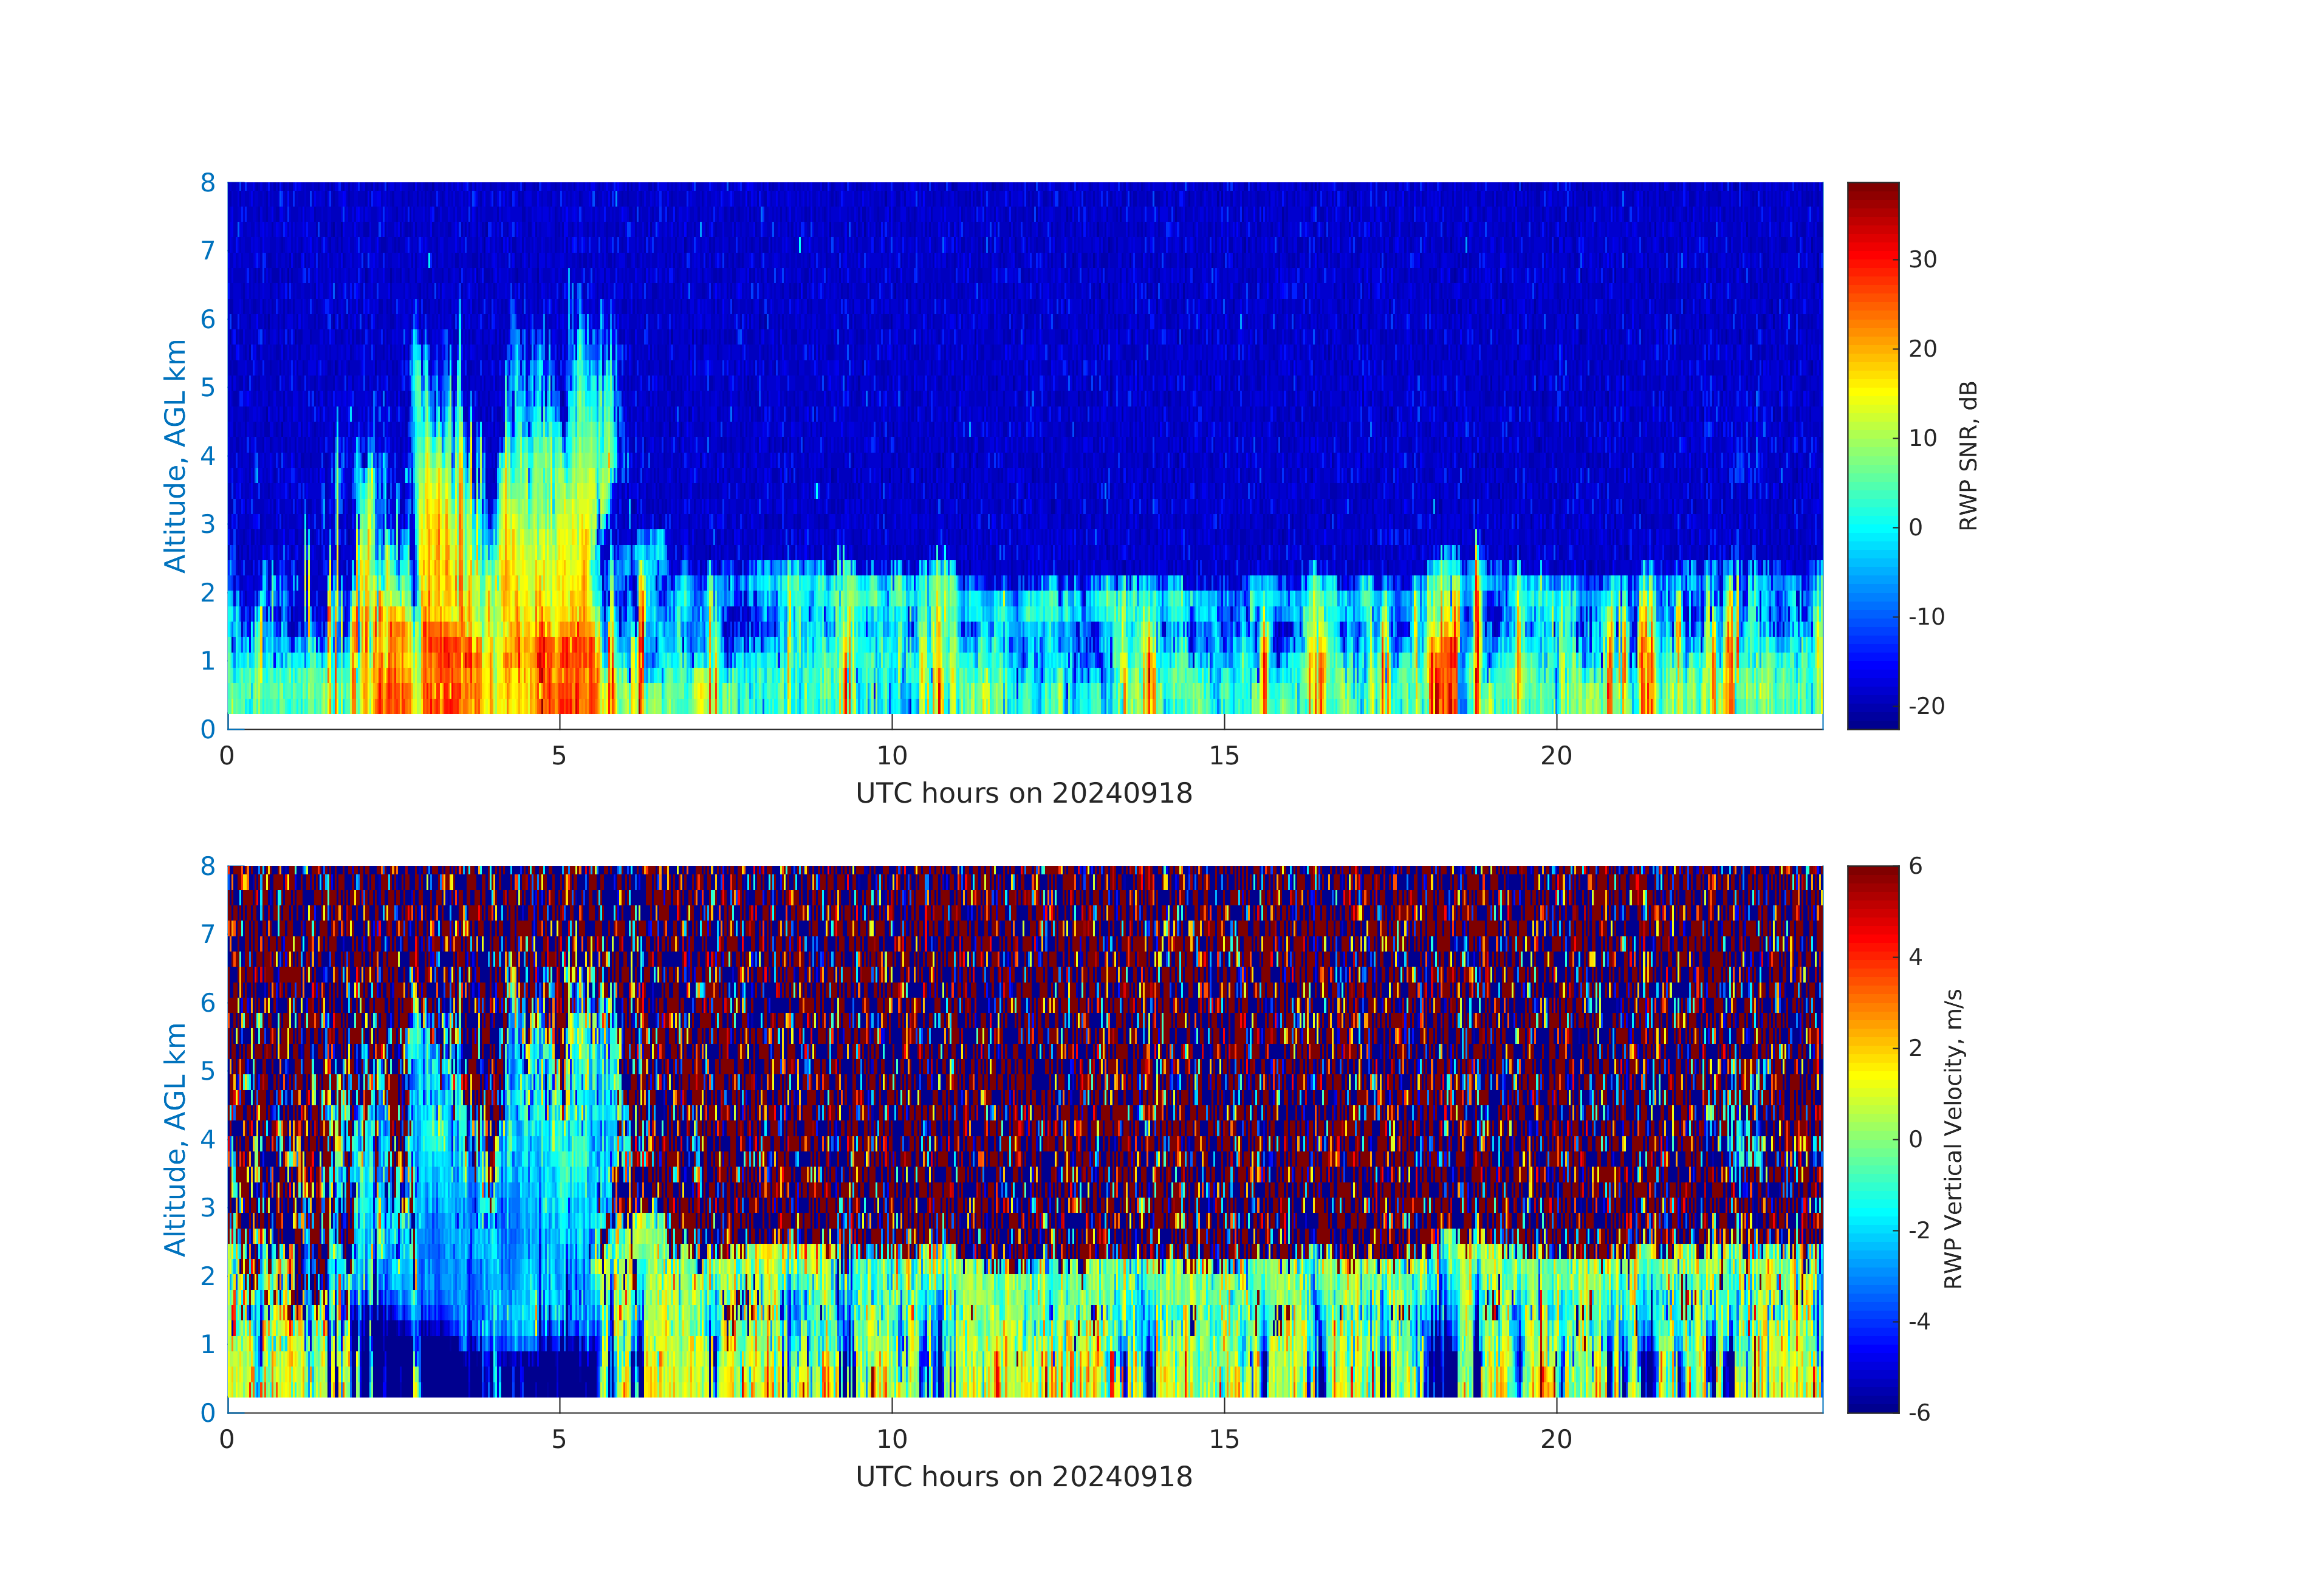Click x-axis tick 20 in top plot

pos(1556,756)
